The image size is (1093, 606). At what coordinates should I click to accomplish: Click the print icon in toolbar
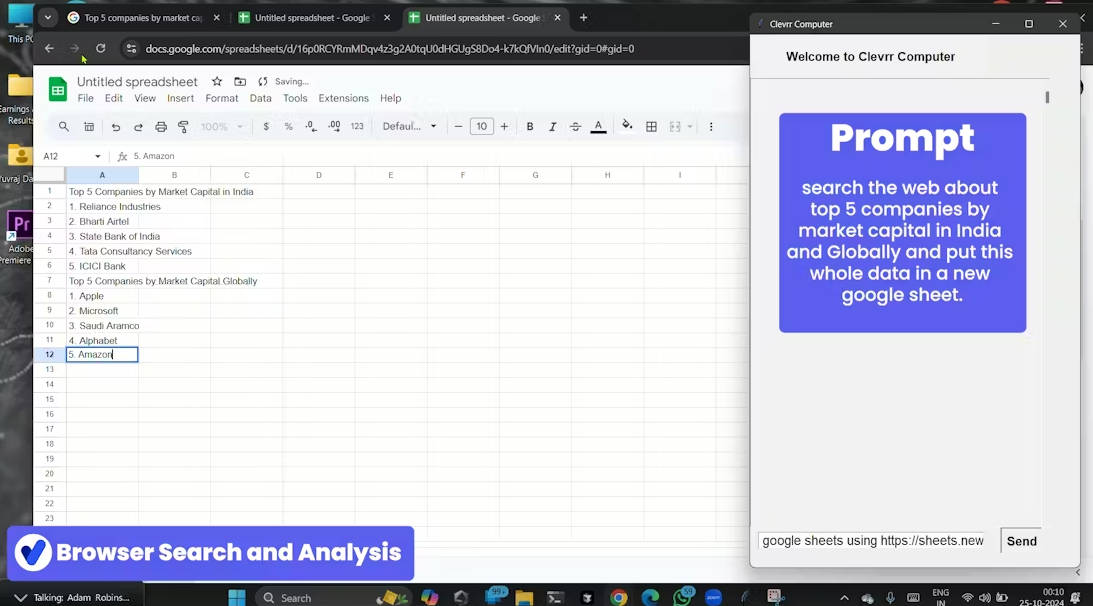click(x=161, y=127)
